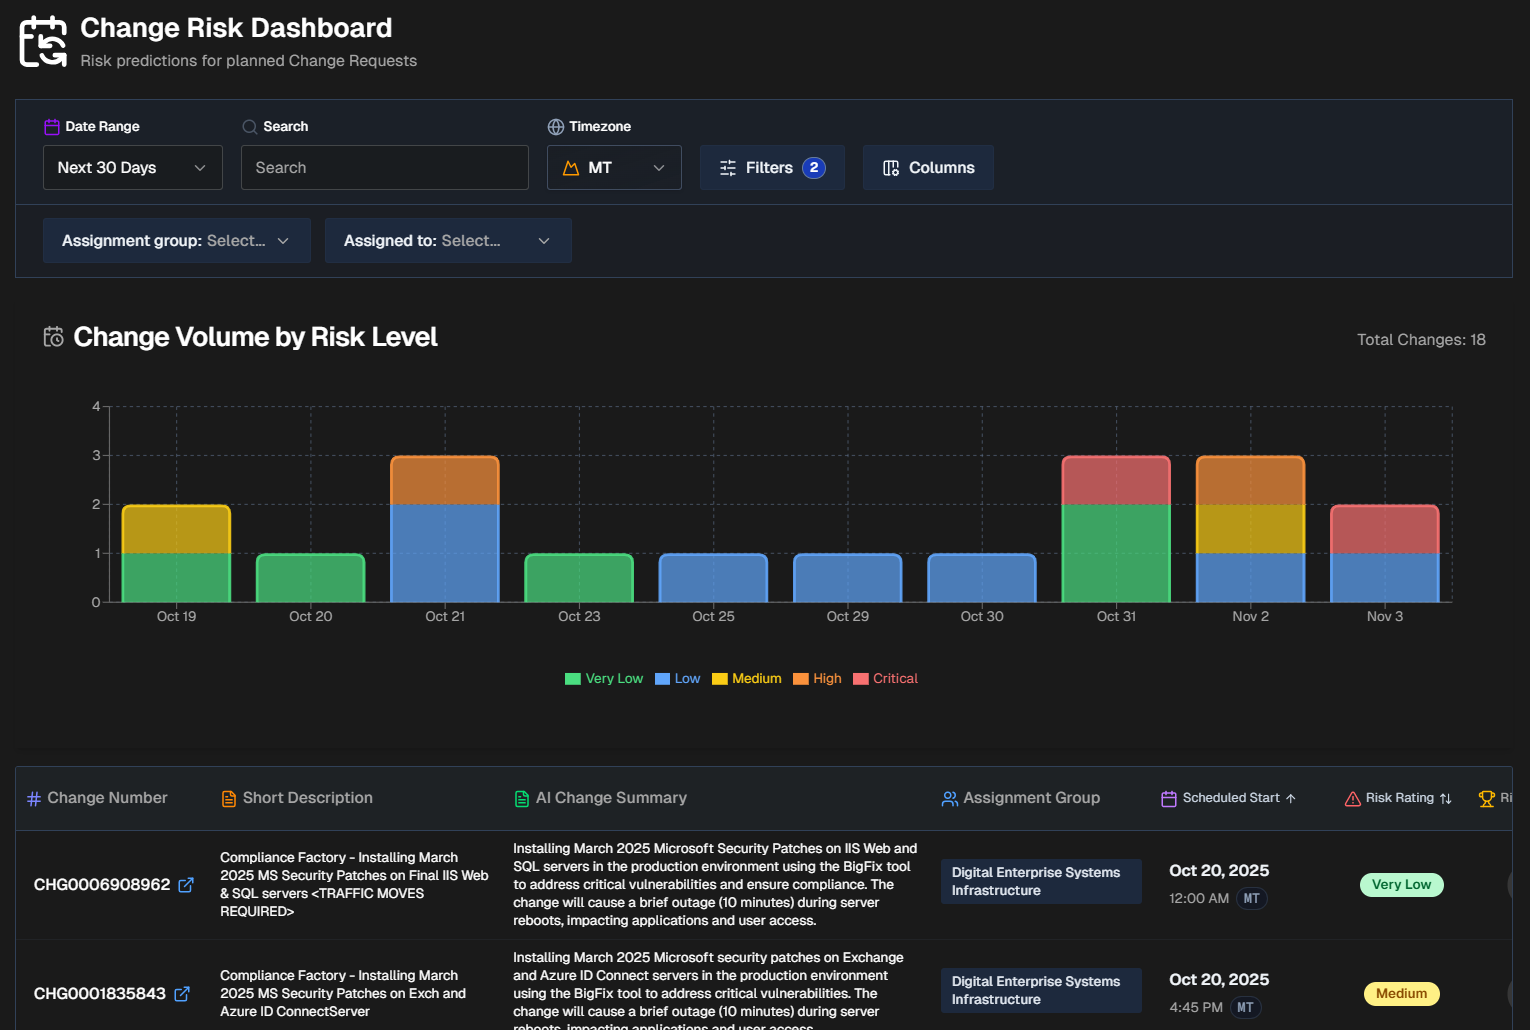Open the Next 30 Days date range dropdown
The height and width of the screenshot is (1030, 1530).
click(132, 168)
